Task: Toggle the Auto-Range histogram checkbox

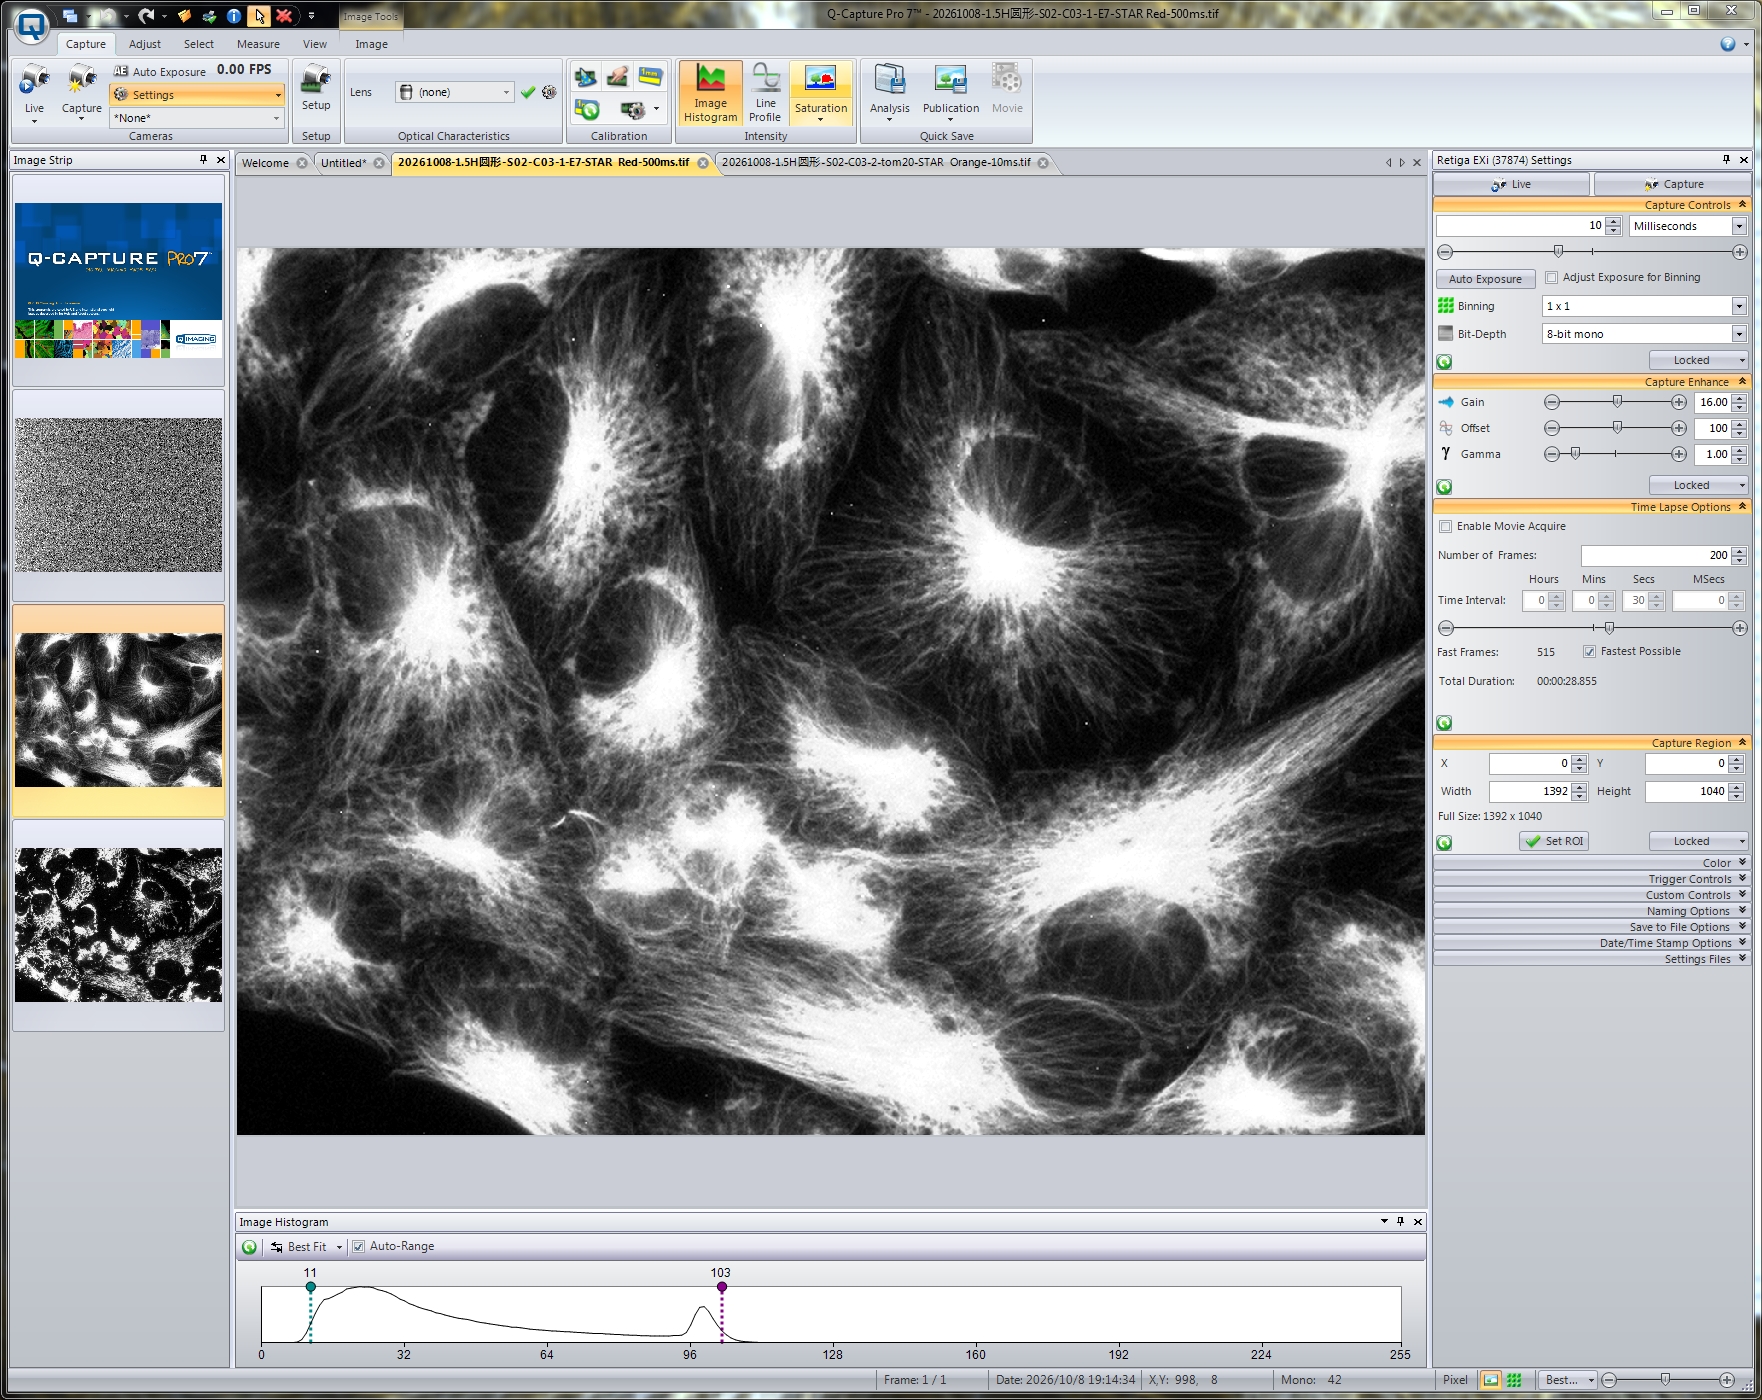Action: click(x=358, y=1246)
